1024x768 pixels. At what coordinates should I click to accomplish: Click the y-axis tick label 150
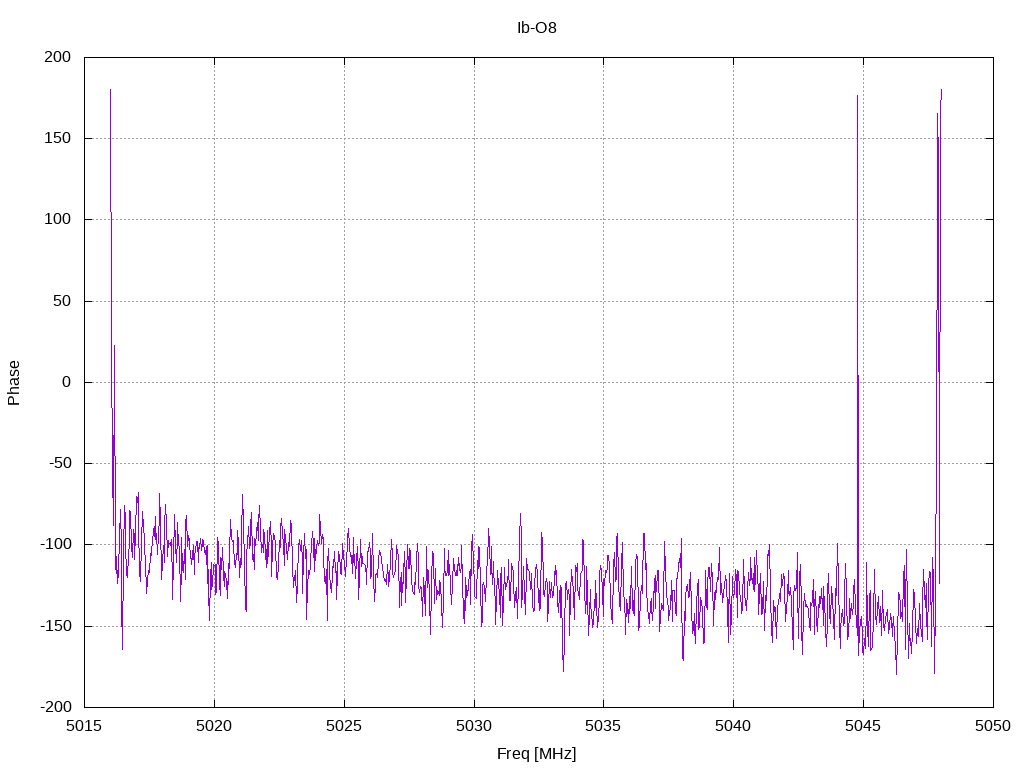57,138
